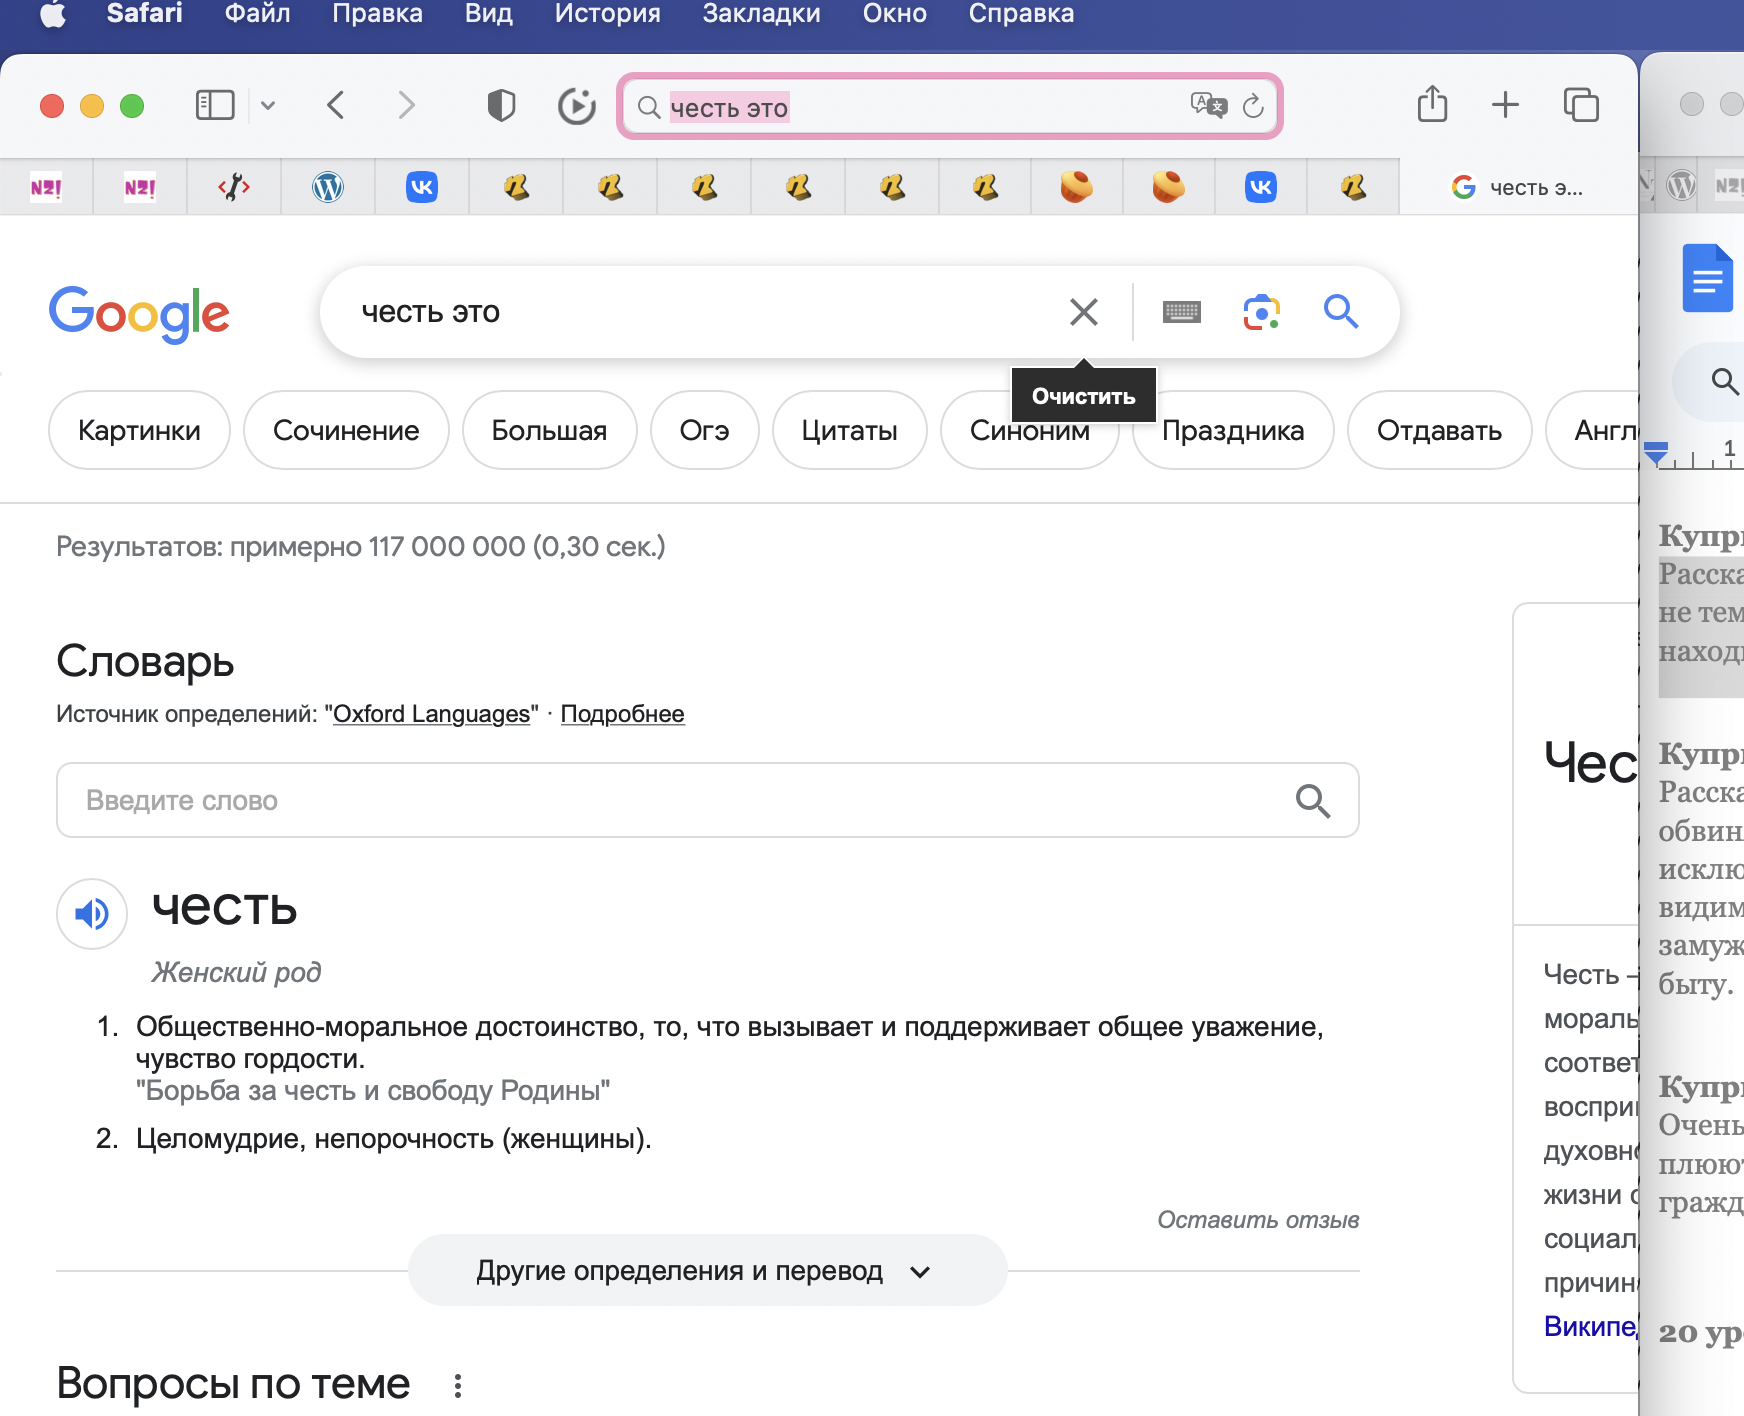Click the WordPress tab in right window

click(x=1681, y=186)
